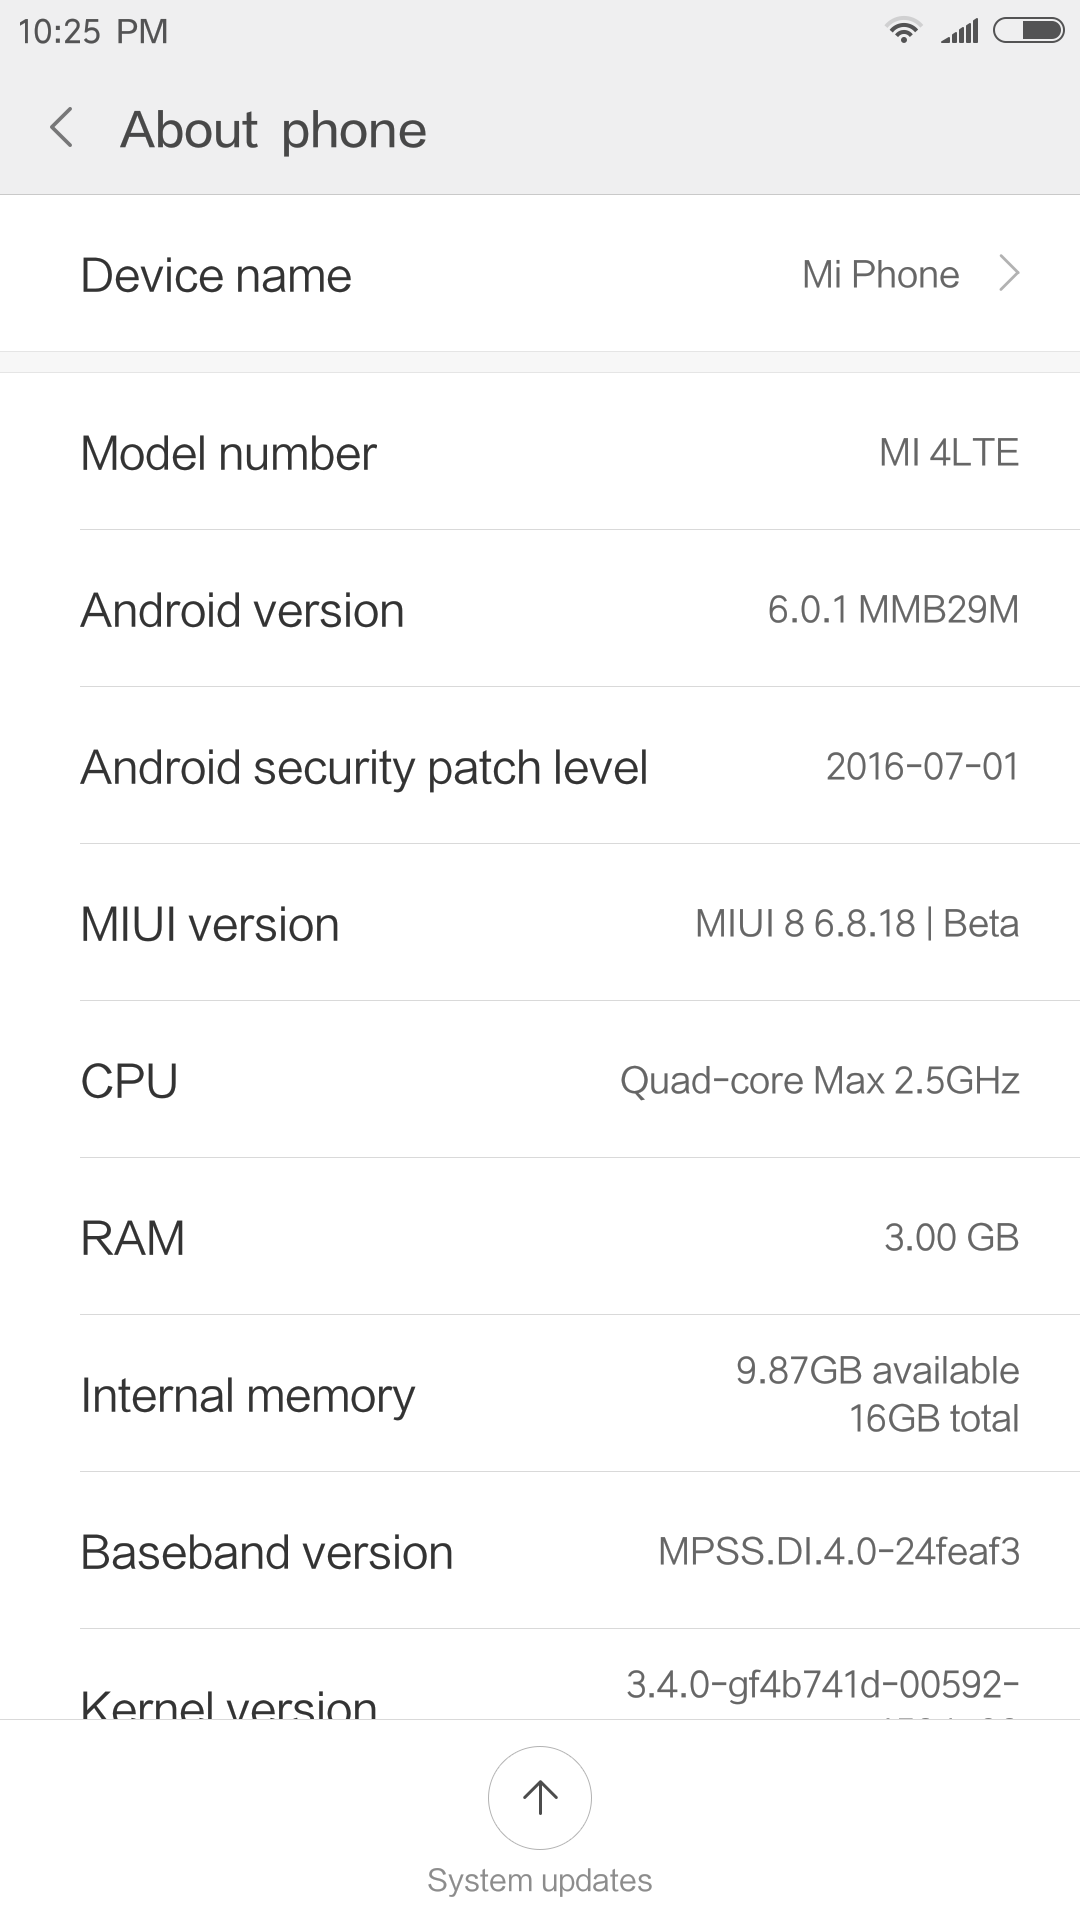
Task: Tap the Kernel version row
Action: click(540, 1690)
